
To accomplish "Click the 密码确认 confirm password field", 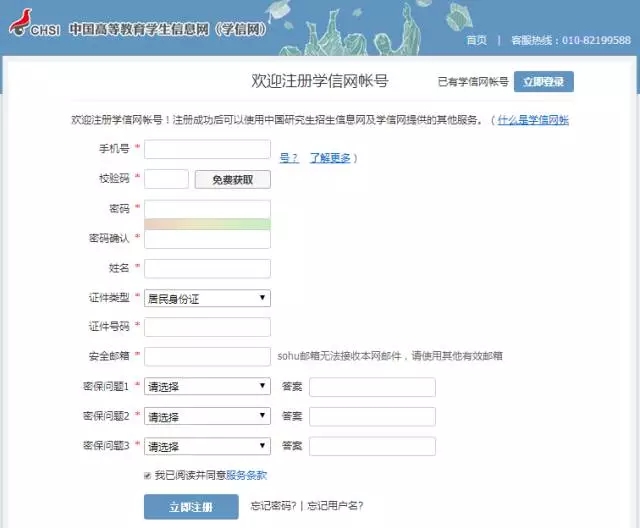I will coord(208,239).
